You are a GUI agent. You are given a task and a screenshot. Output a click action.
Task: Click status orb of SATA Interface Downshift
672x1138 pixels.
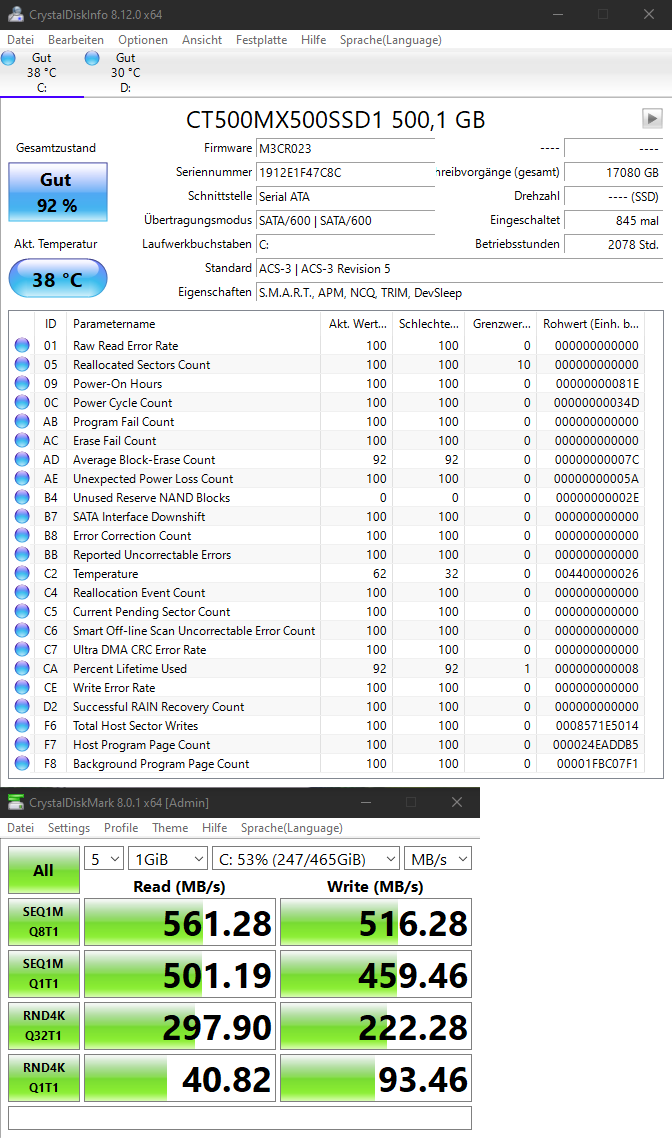coord(22,517)
